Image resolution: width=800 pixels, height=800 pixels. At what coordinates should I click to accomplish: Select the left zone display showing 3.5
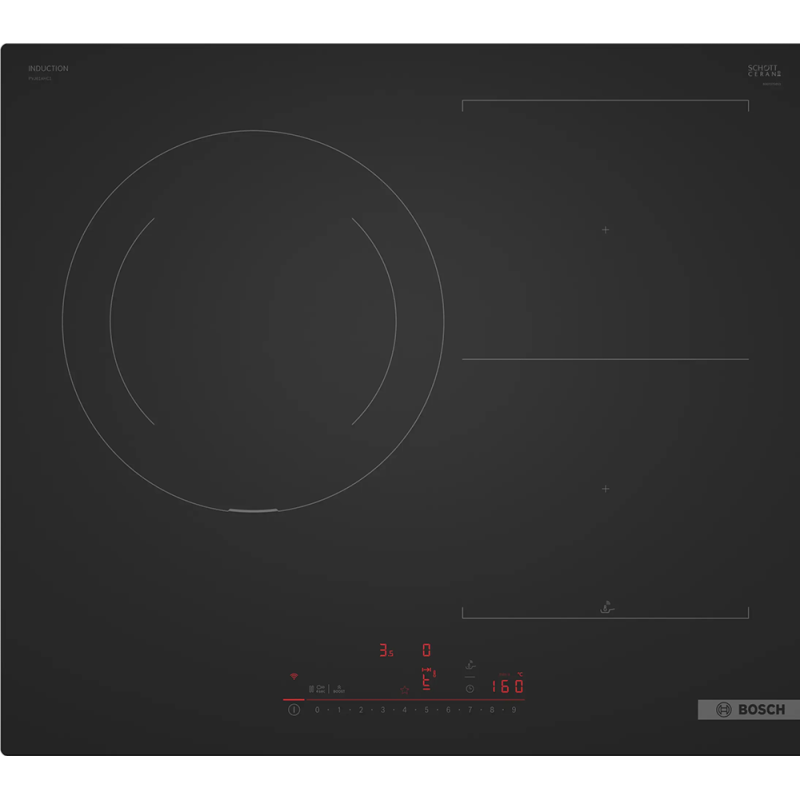386,650
